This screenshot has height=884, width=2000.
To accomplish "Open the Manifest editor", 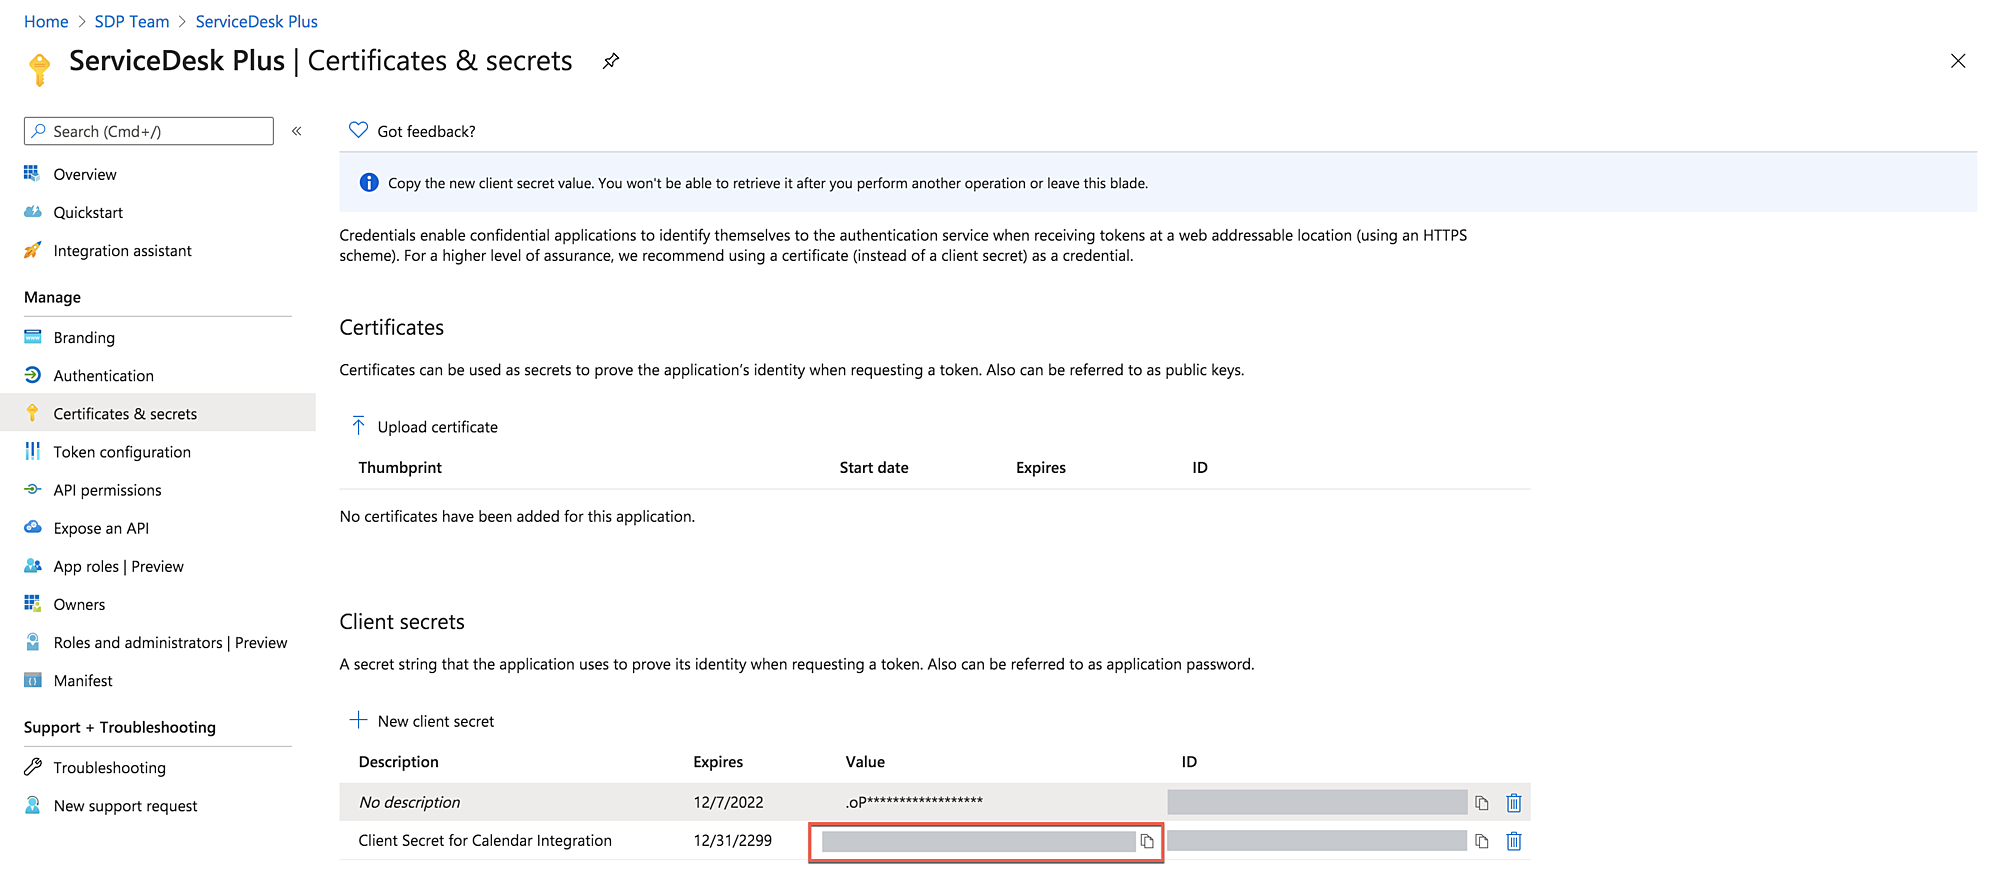I will click(83, 679).
